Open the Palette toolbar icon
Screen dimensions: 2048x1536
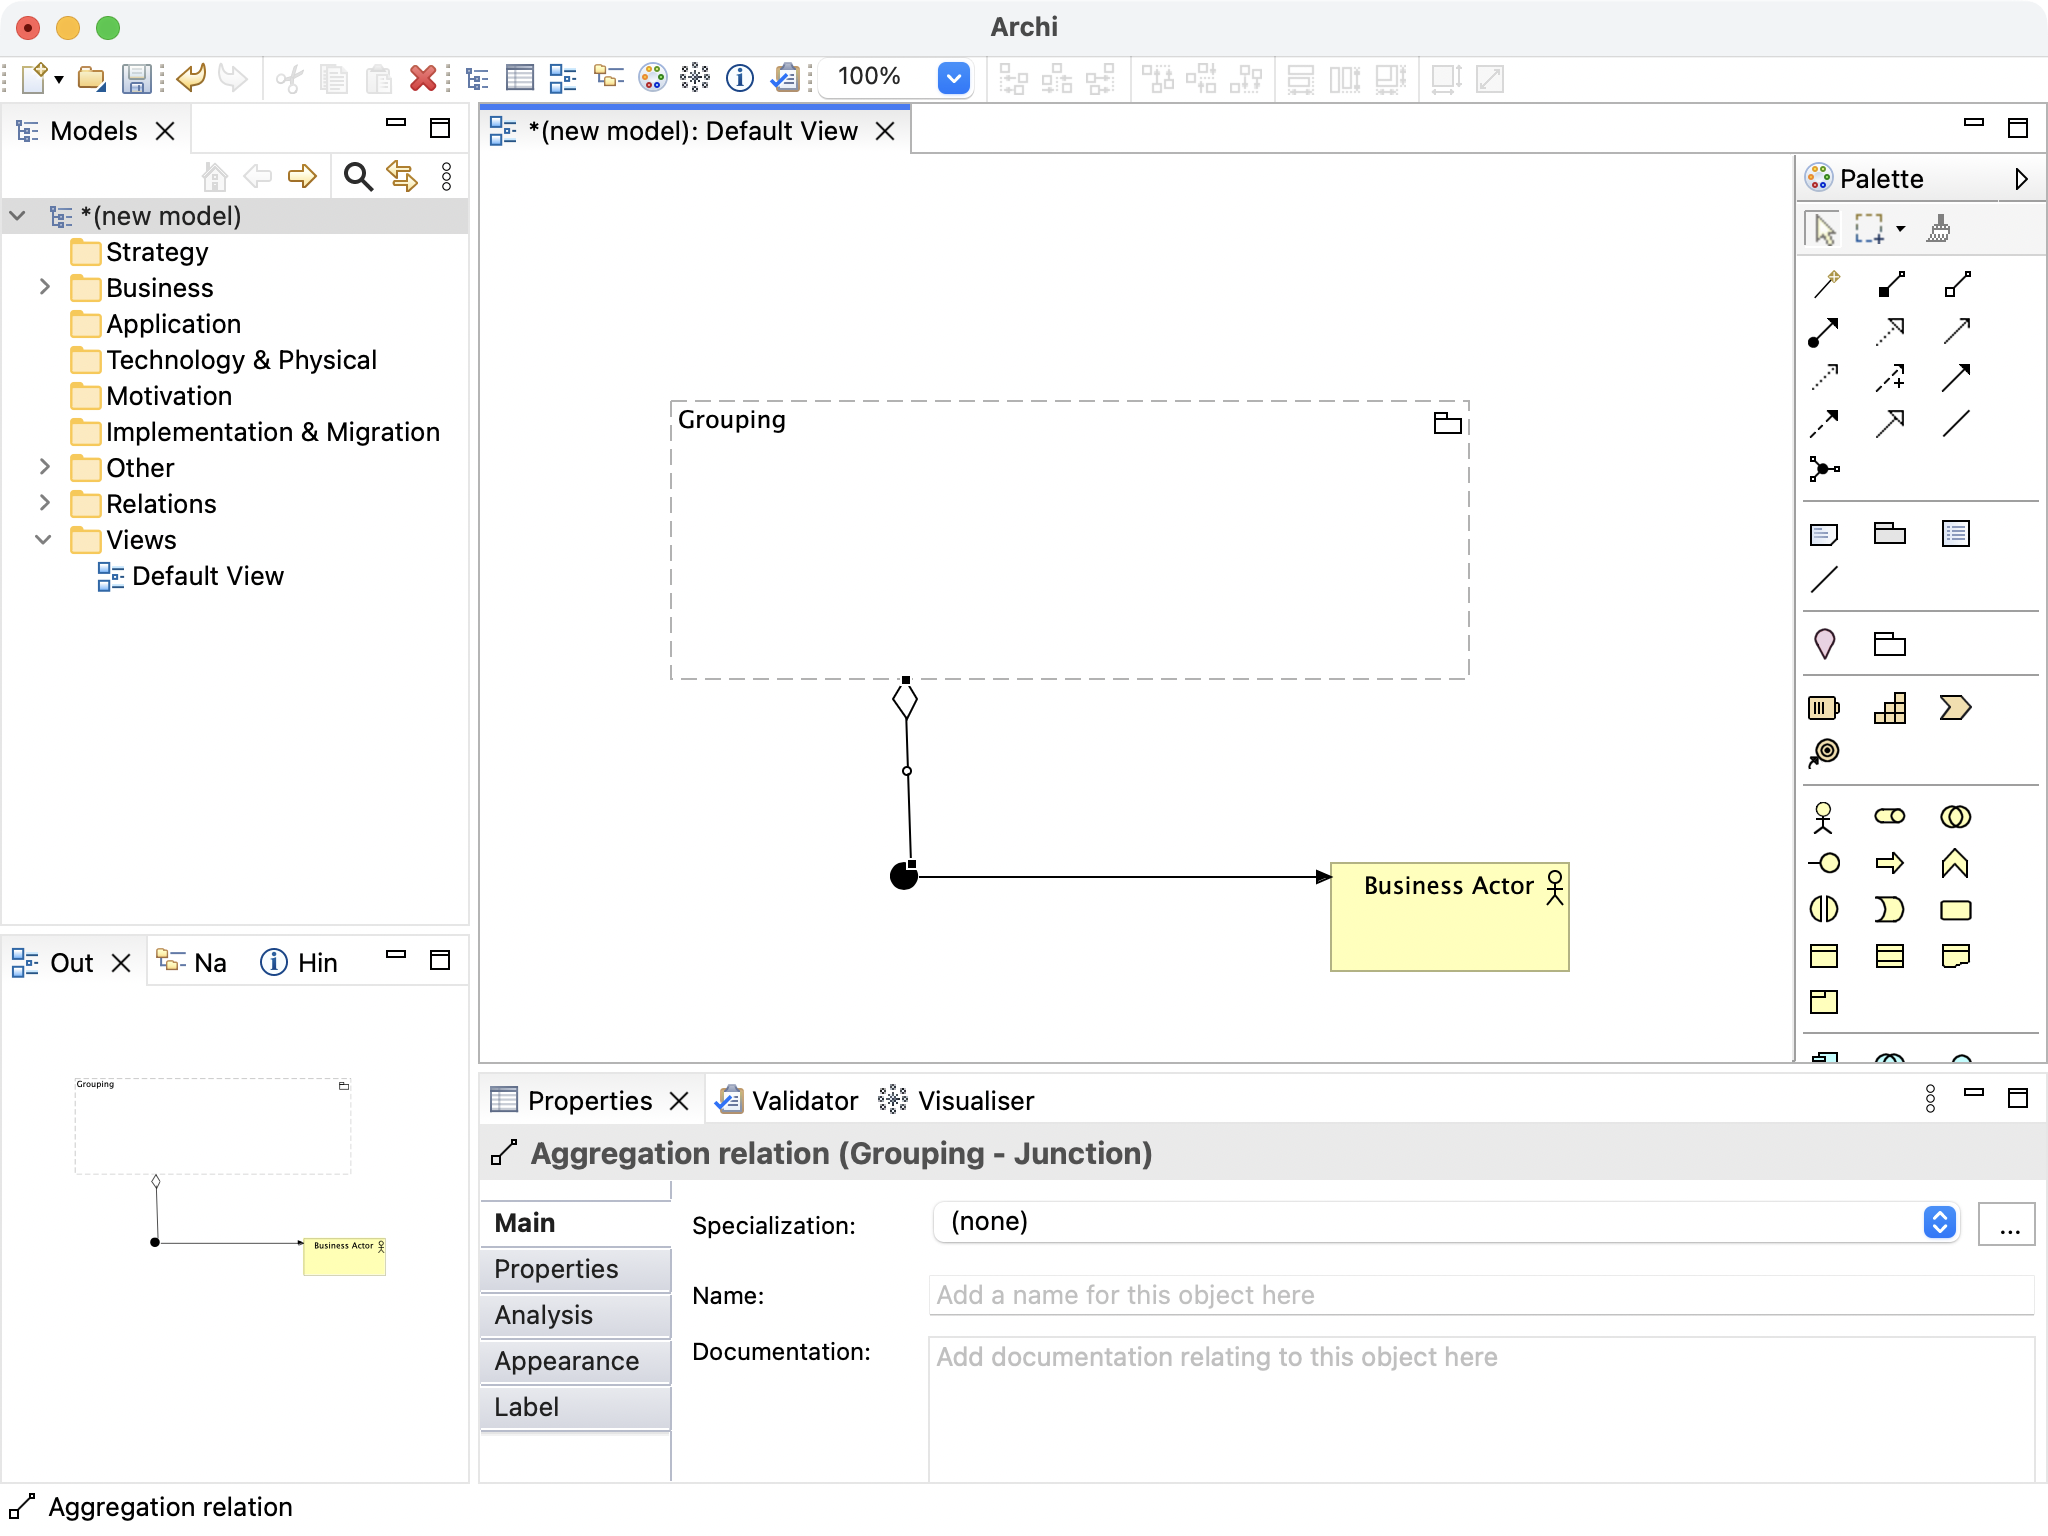652,78
